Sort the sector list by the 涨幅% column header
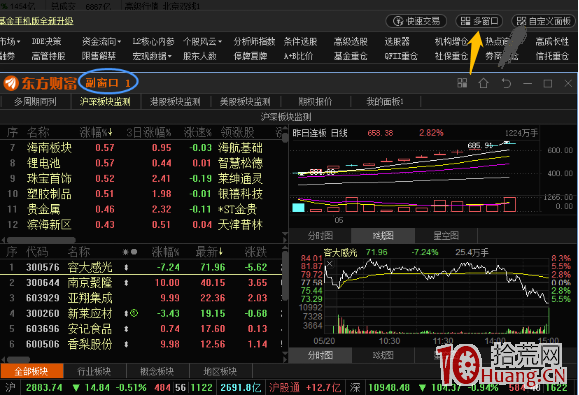The height and width of the screenshot is (395, 579). [96, 132]
